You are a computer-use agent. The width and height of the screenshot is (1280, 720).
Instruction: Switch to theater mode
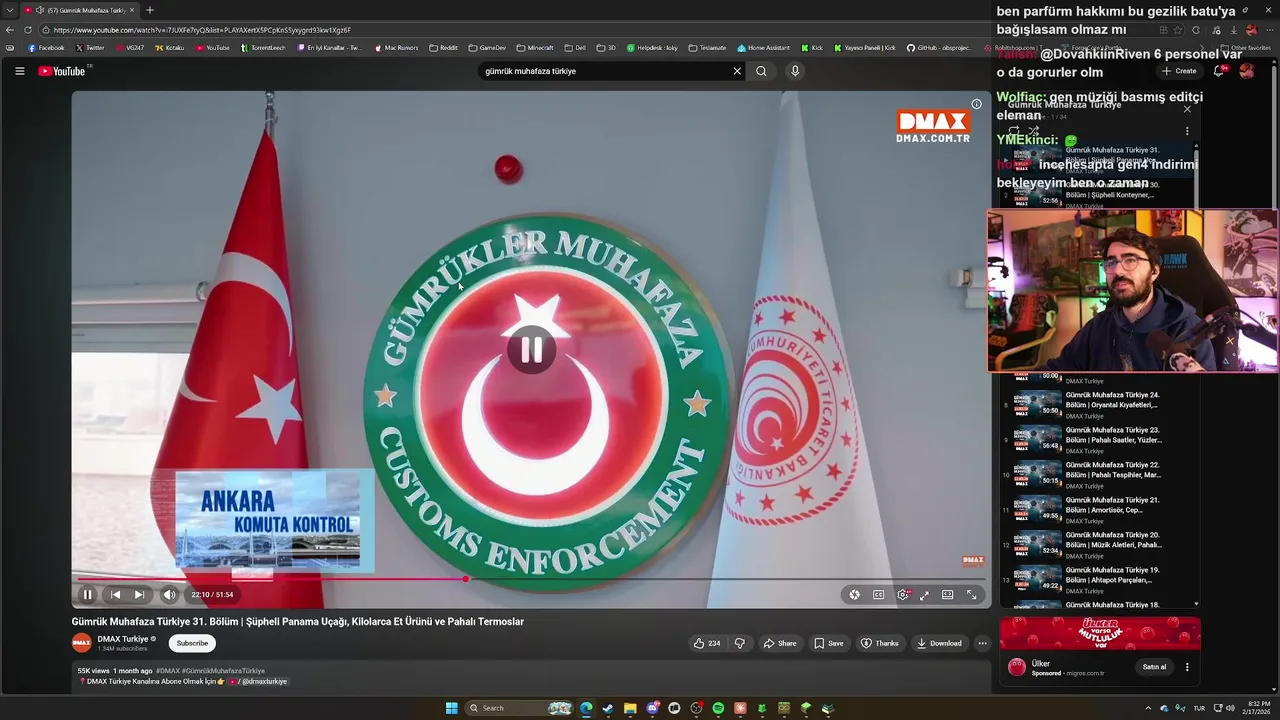947,594
